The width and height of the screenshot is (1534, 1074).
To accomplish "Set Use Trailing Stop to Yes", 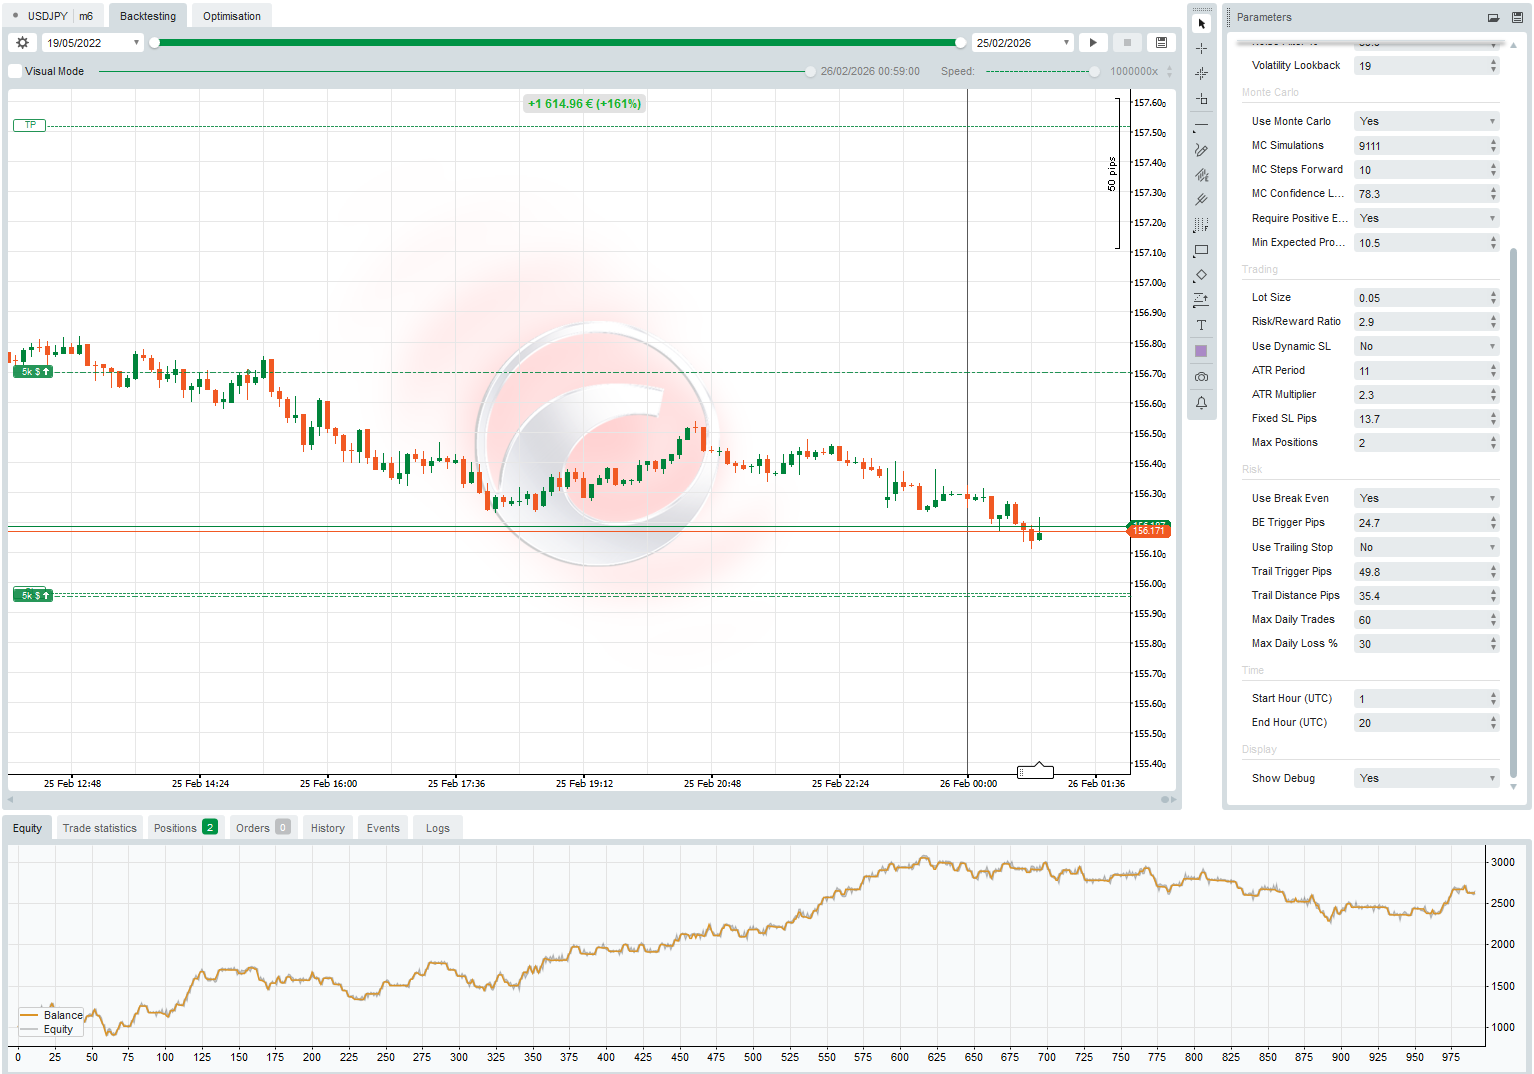I will 1427,547.
